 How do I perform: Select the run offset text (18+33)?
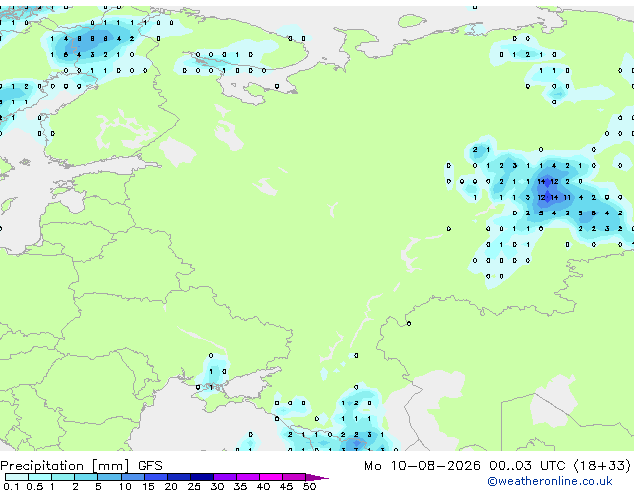(x=602, y=466)
